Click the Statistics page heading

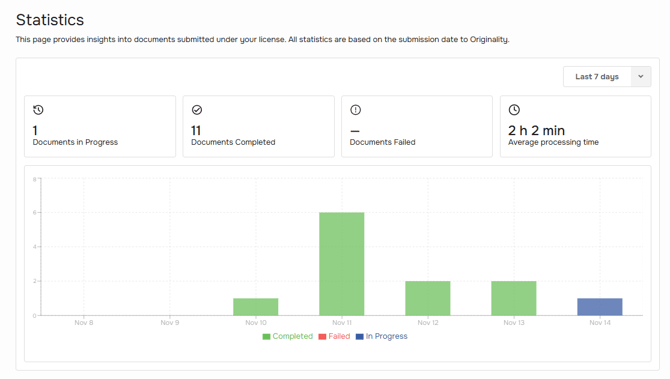coord(50,20)
